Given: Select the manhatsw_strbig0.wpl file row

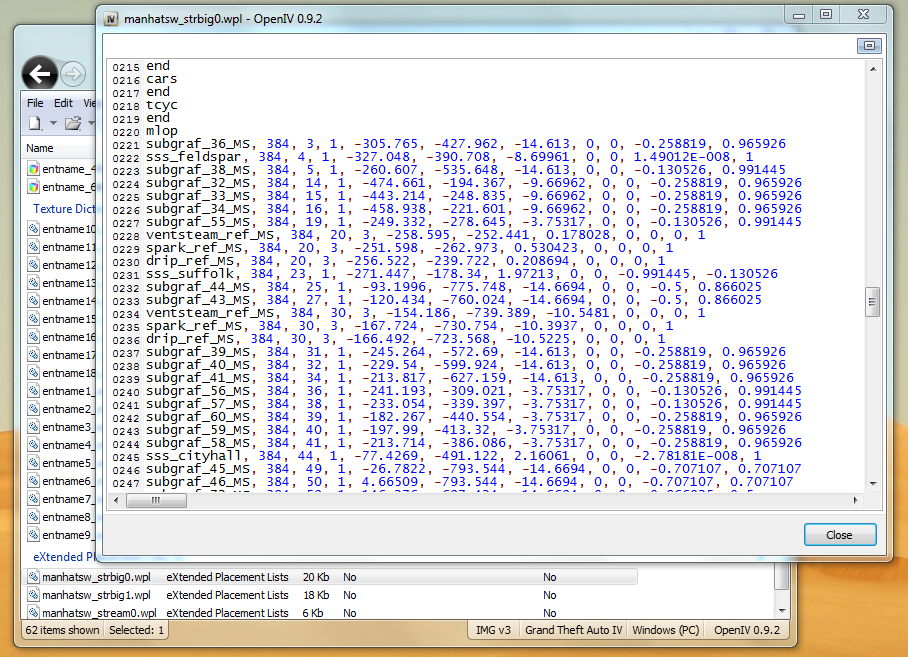Looking at the screenshot, I should (x=95, y=577).
